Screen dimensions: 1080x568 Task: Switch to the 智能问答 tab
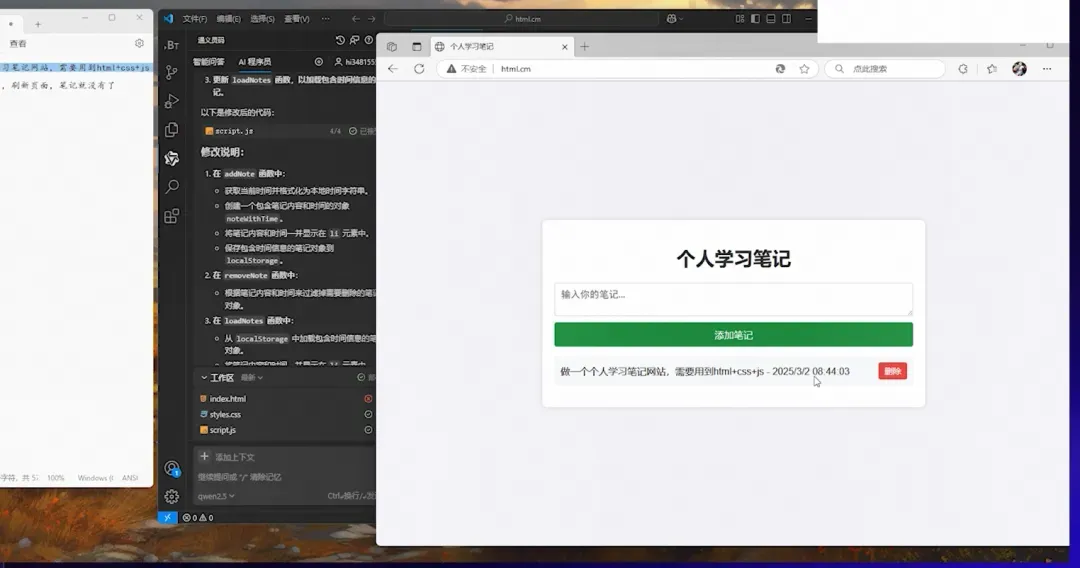click(209, 62)
